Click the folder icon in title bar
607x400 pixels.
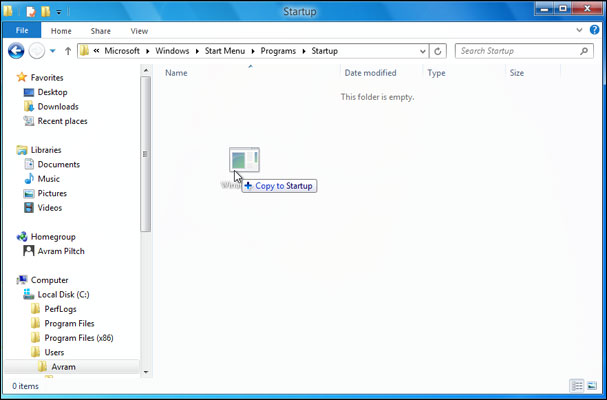(x=8, y=11)
